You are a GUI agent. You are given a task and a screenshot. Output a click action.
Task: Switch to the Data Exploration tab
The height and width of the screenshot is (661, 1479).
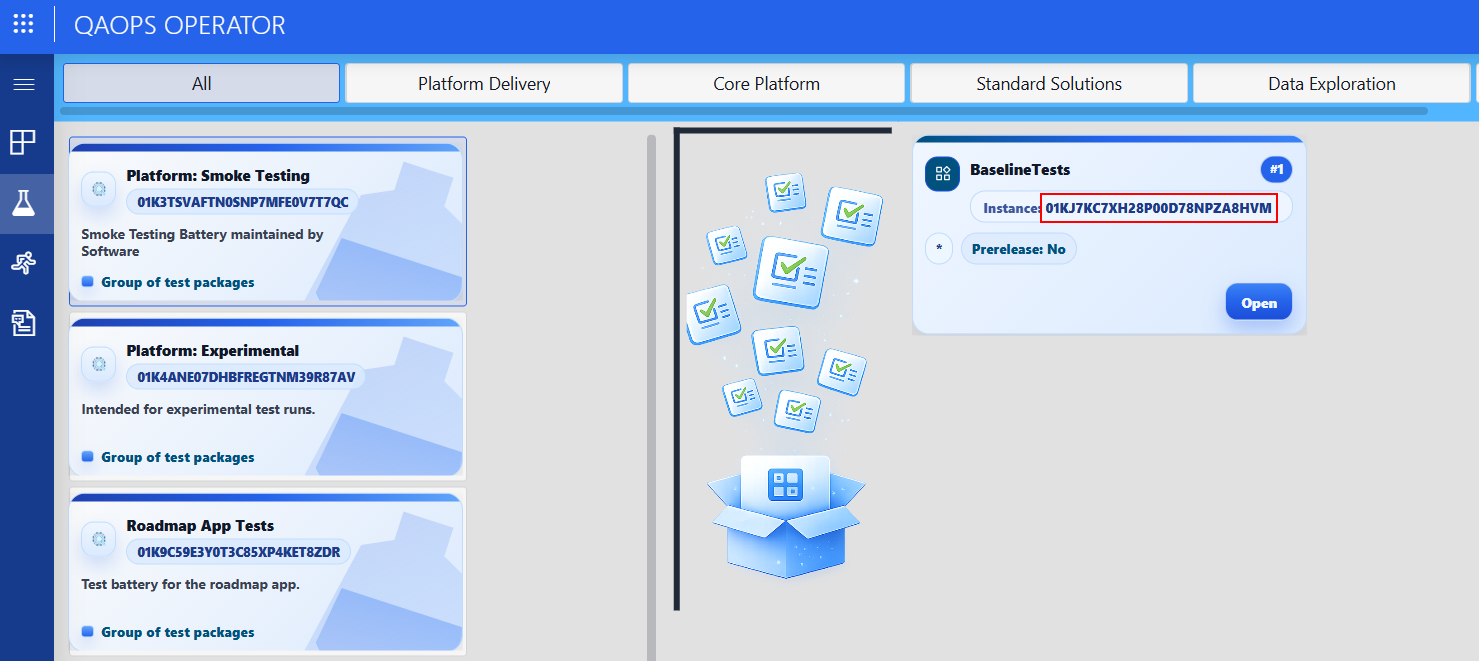click(x=1331, y=83)
